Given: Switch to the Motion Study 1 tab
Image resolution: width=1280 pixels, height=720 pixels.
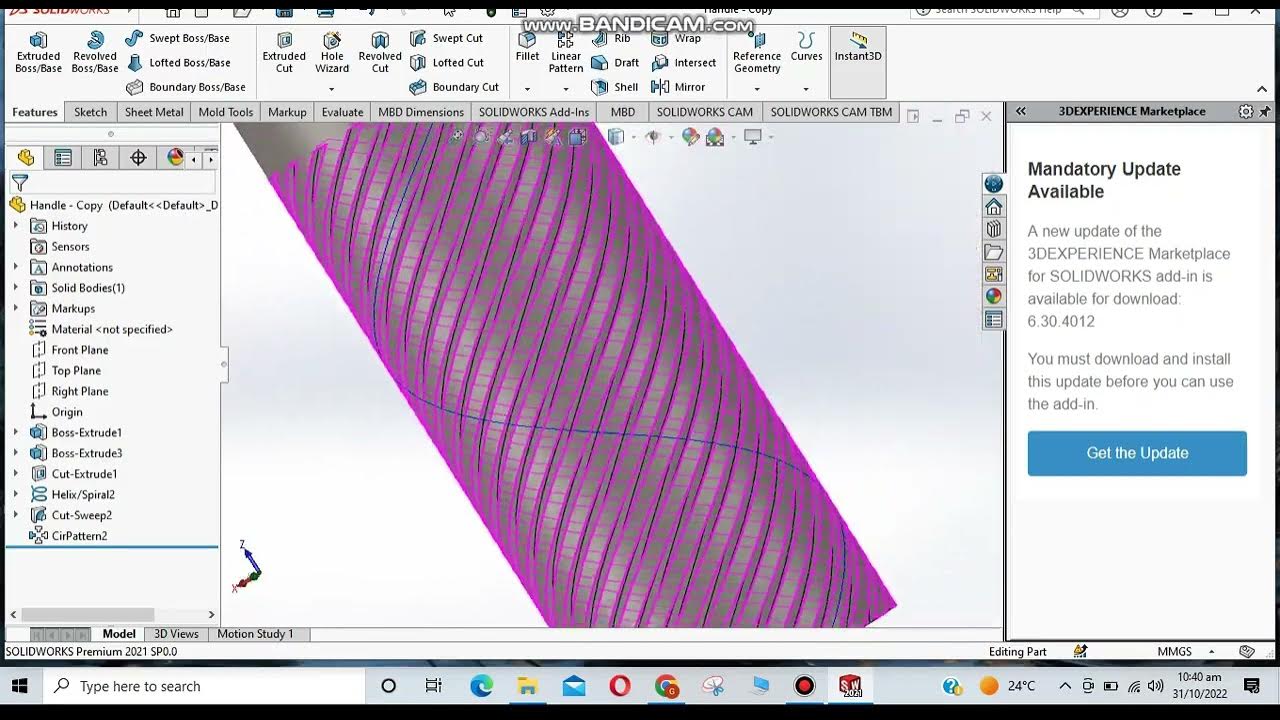Looking at the screenshot, I should [255, 634].
